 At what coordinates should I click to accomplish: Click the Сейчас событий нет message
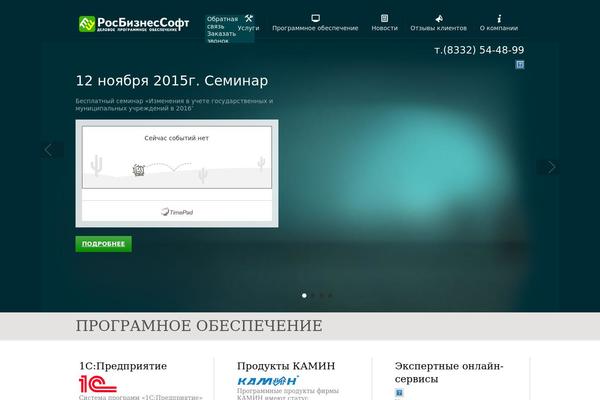[176, 138]
